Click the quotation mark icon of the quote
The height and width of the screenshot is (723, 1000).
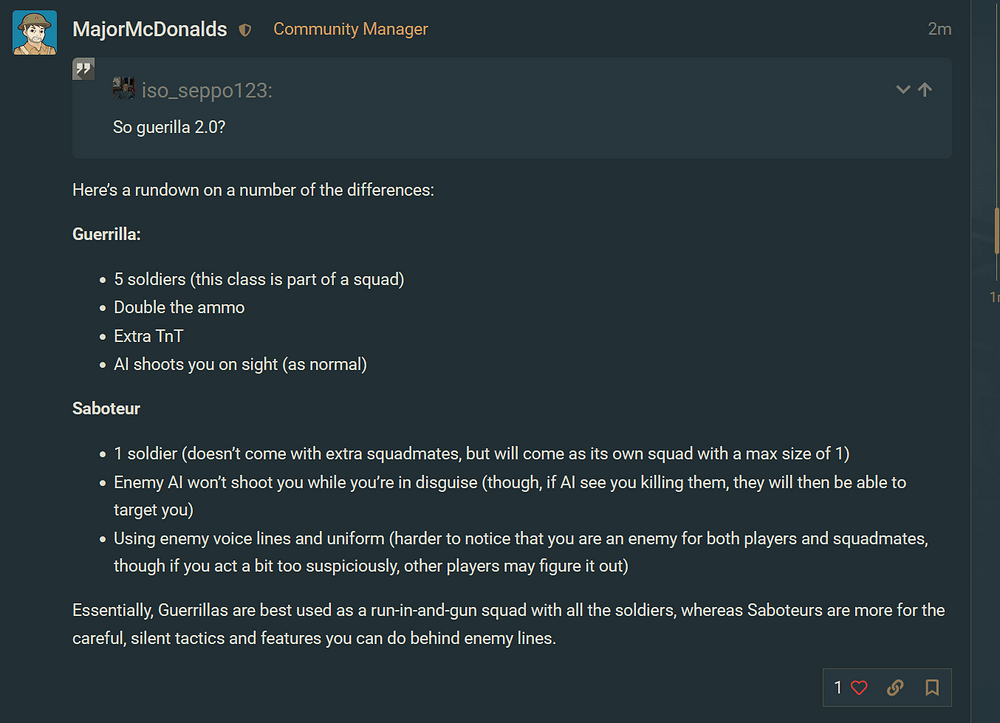84,70
